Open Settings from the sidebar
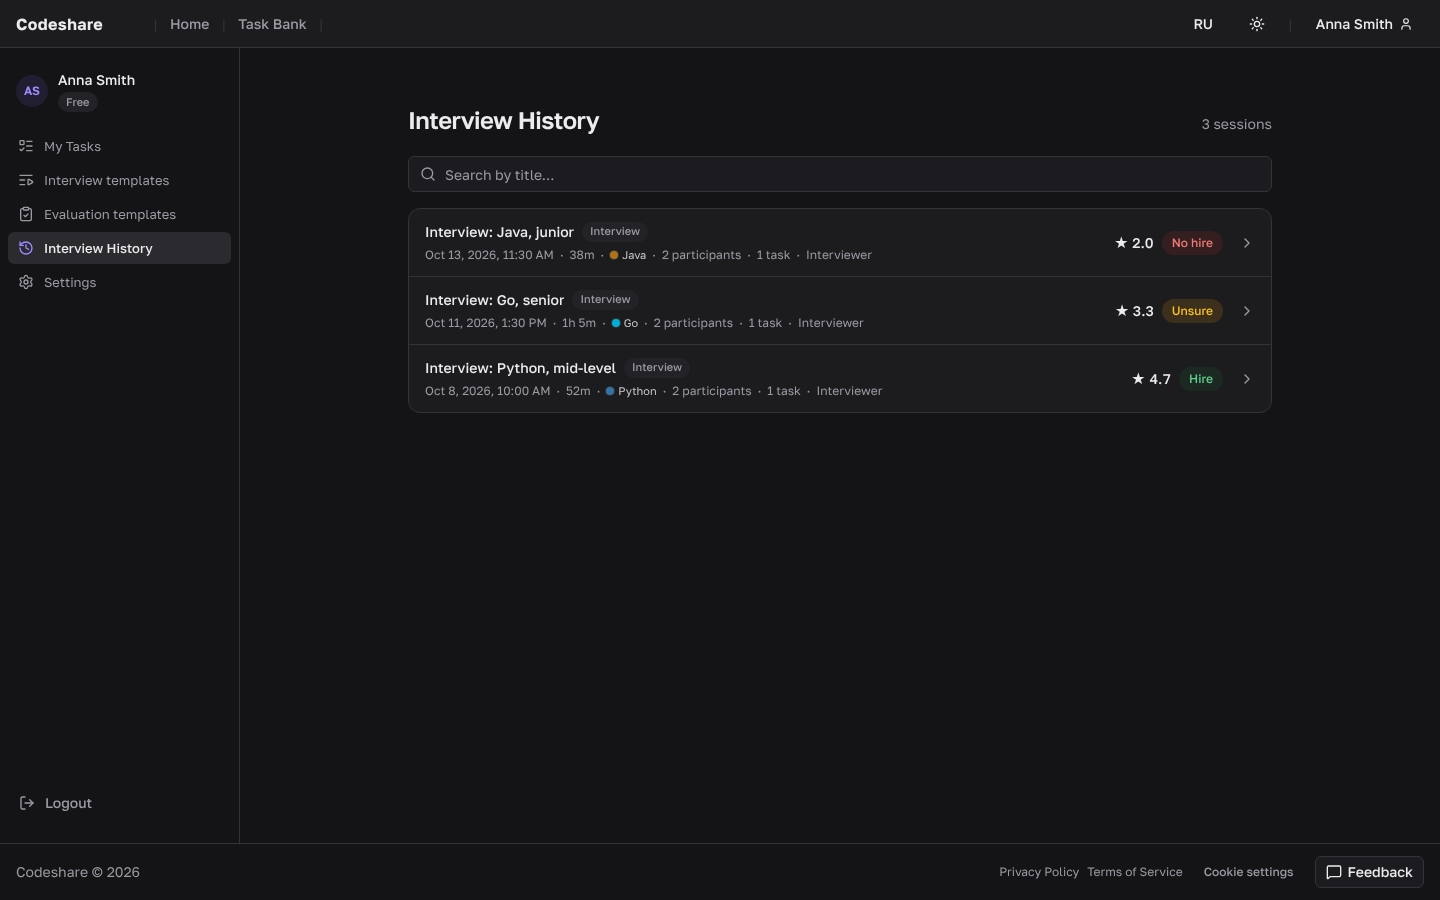 (x=119, y=282)
